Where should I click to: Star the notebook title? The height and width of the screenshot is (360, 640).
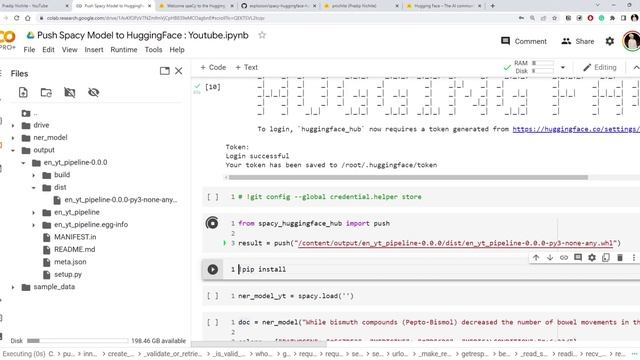coord(262,35)
